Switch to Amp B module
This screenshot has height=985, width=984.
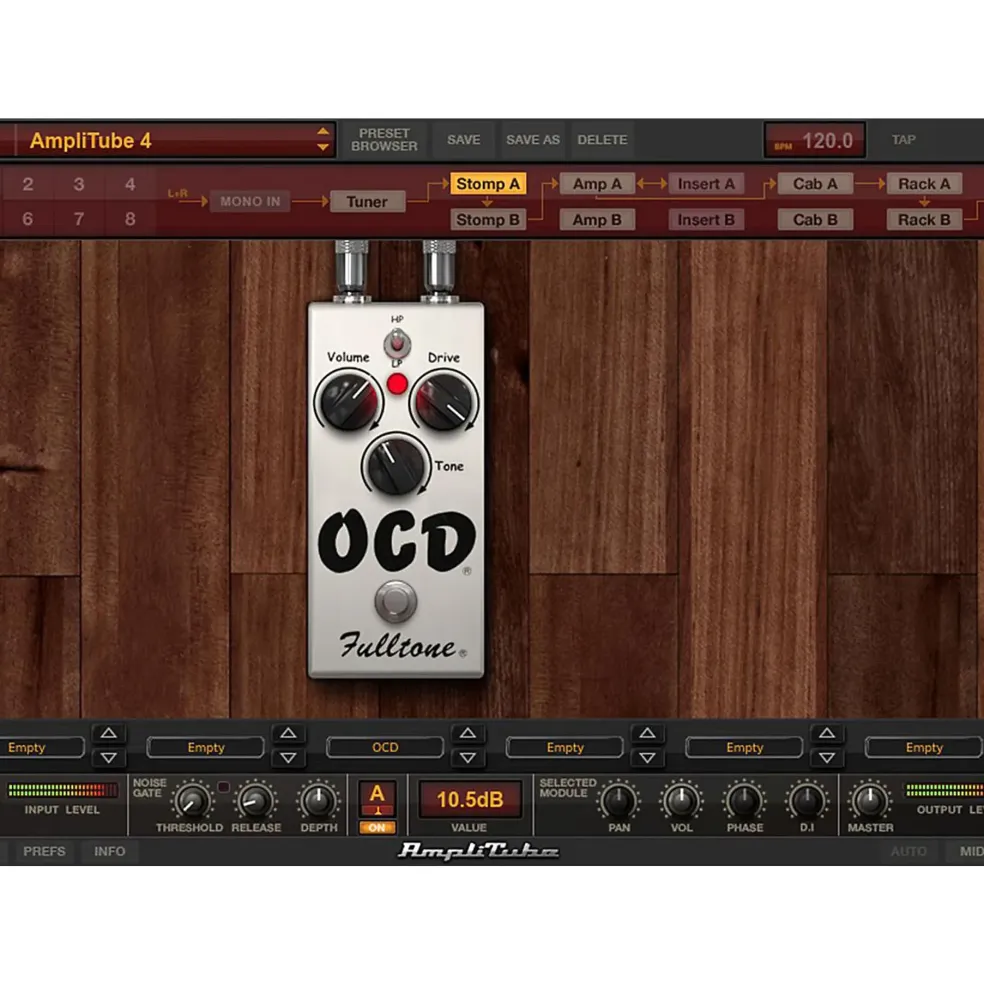(x=597, y=219)
